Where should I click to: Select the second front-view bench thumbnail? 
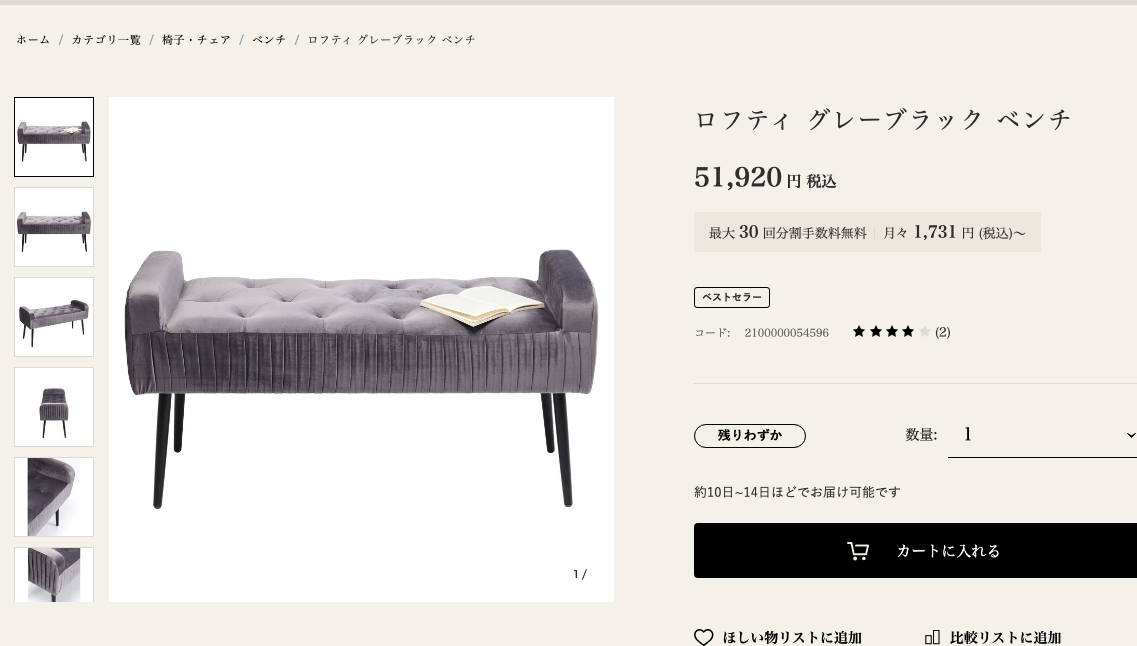[54, 227]
